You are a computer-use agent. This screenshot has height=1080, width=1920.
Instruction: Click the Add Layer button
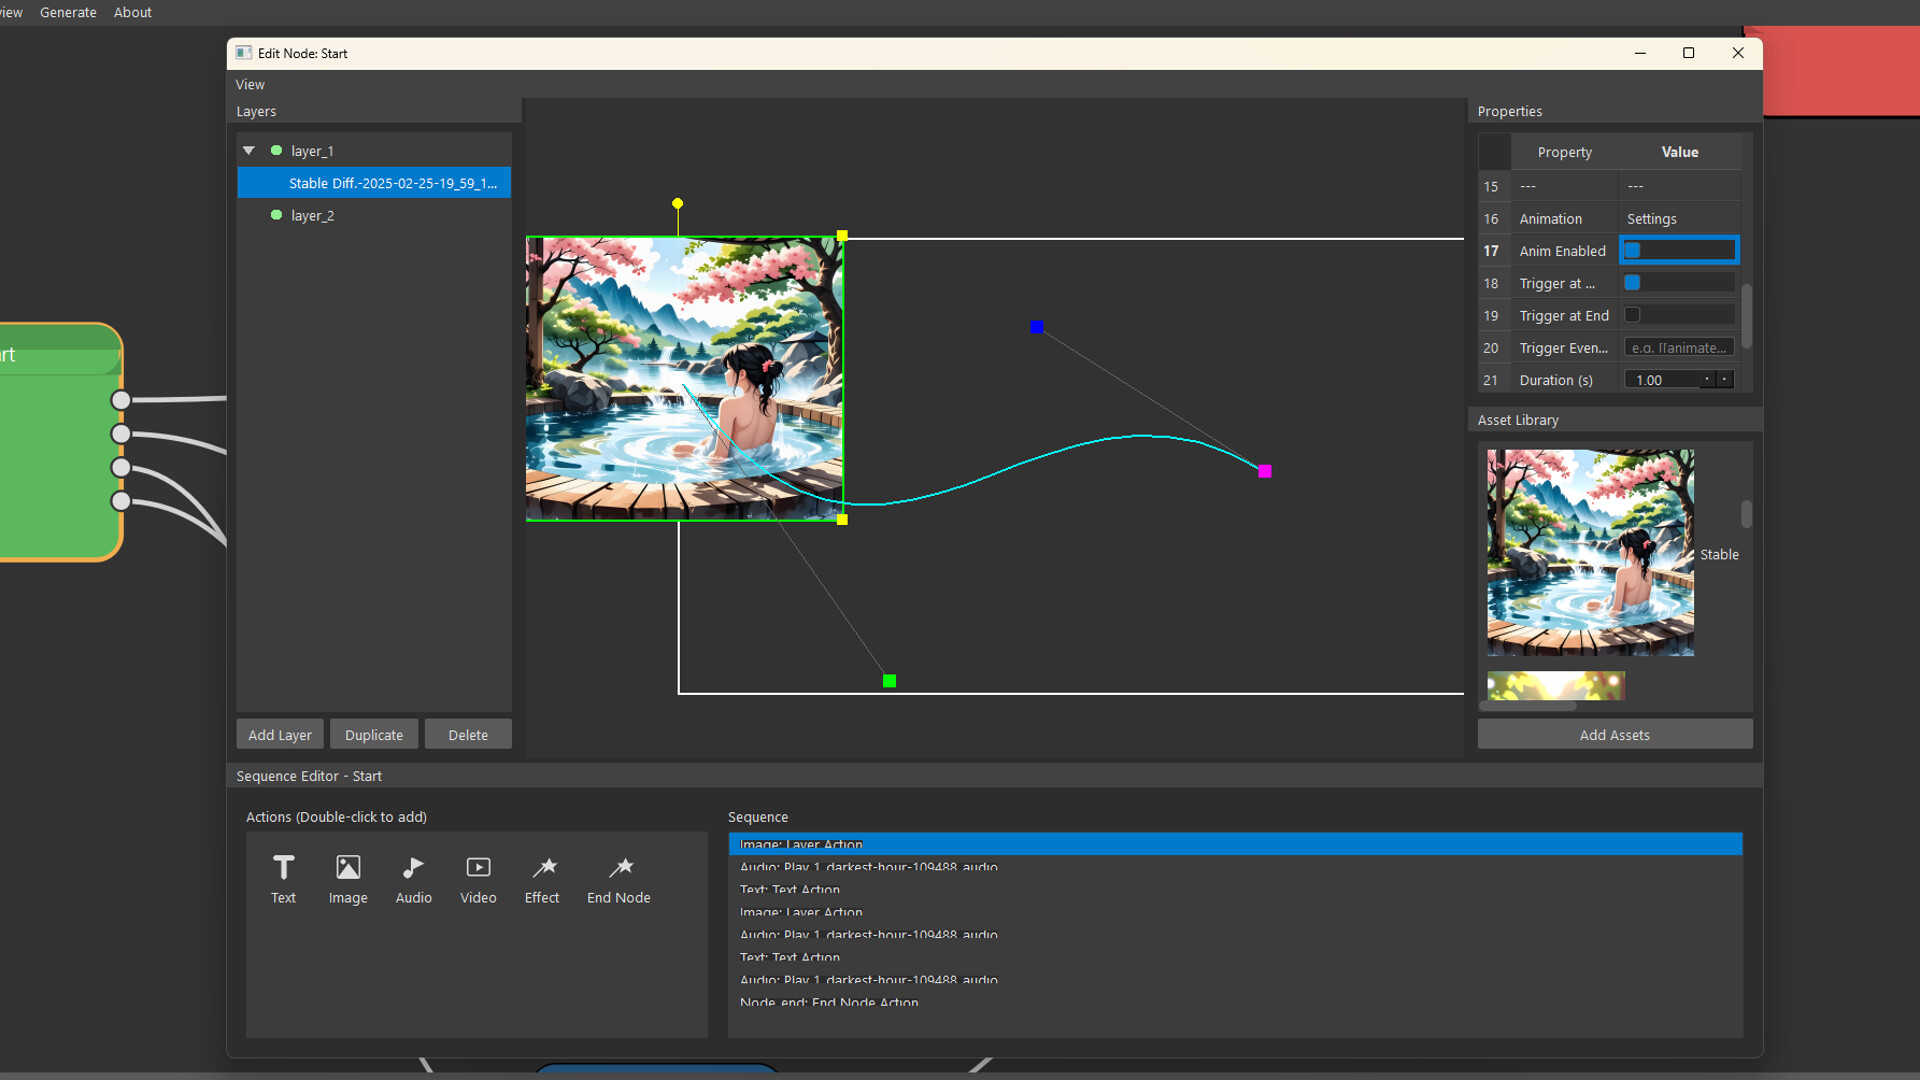(280, 734)
